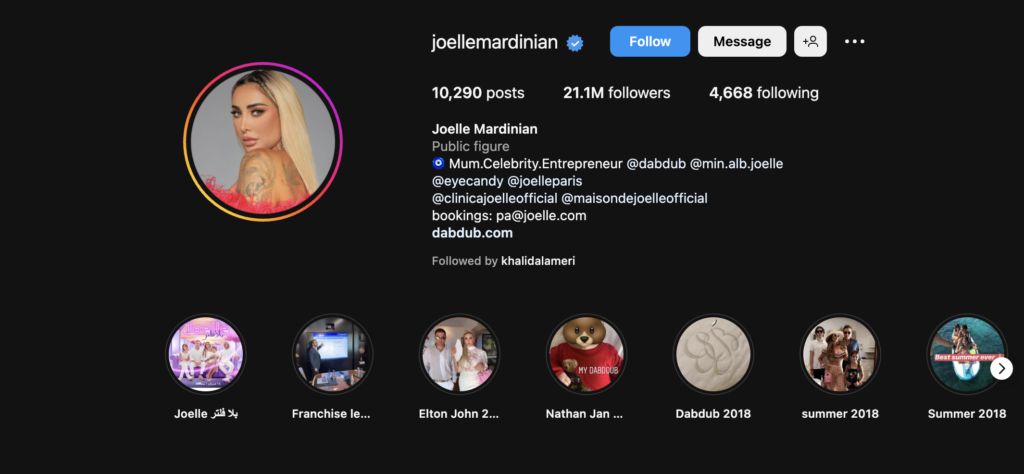Follow the joellemardinian account

(650, 42)
